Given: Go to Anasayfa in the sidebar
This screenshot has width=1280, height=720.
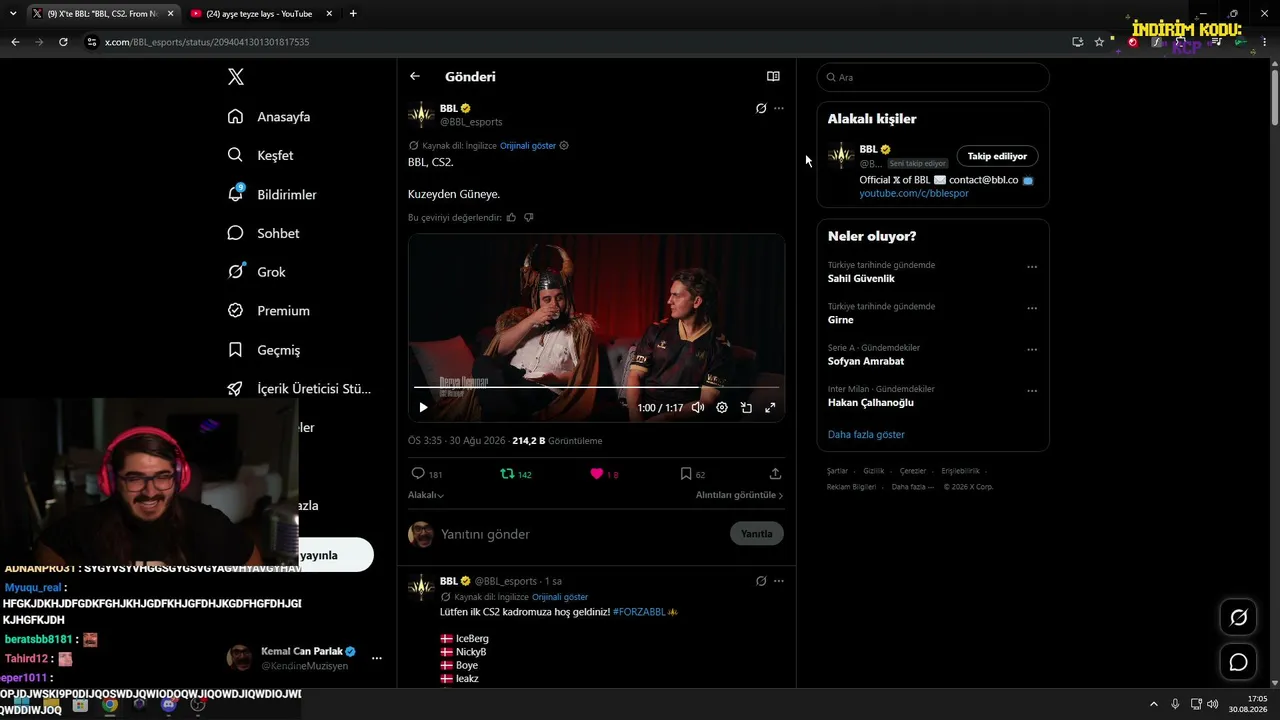Looking at the screenshot, I should tap(270, 117).
